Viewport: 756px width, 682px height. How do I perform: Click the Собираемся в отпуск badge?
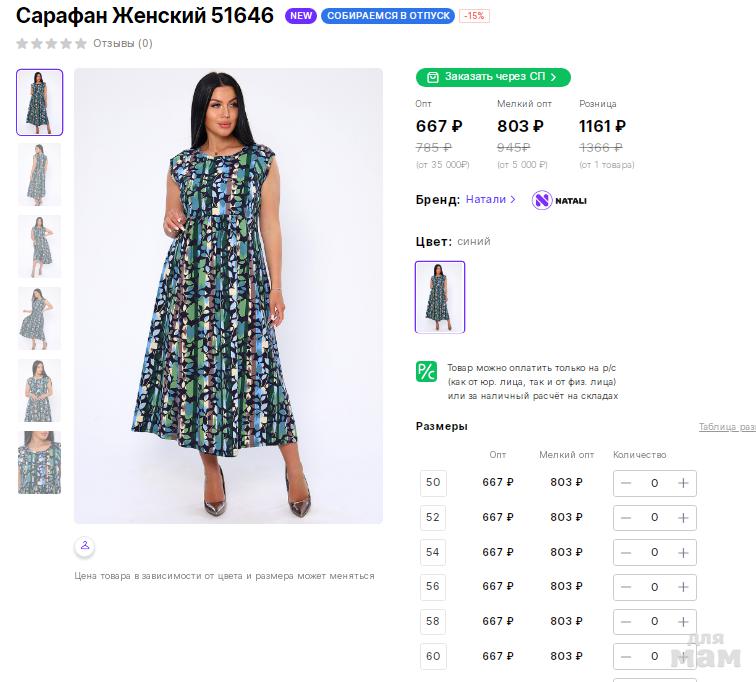(388, 17)
